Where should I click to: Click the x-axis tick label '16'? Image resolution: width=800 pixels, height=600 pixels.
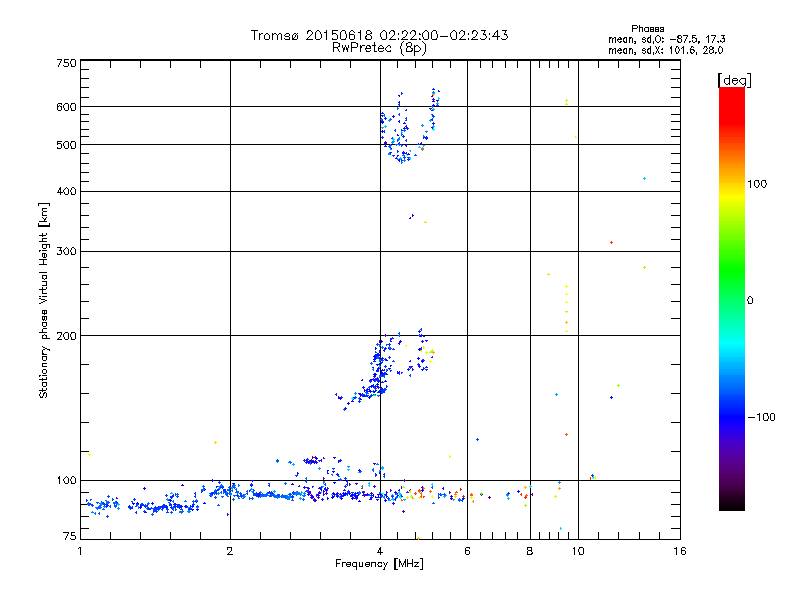pyautogui.click(x=680, y=551)
